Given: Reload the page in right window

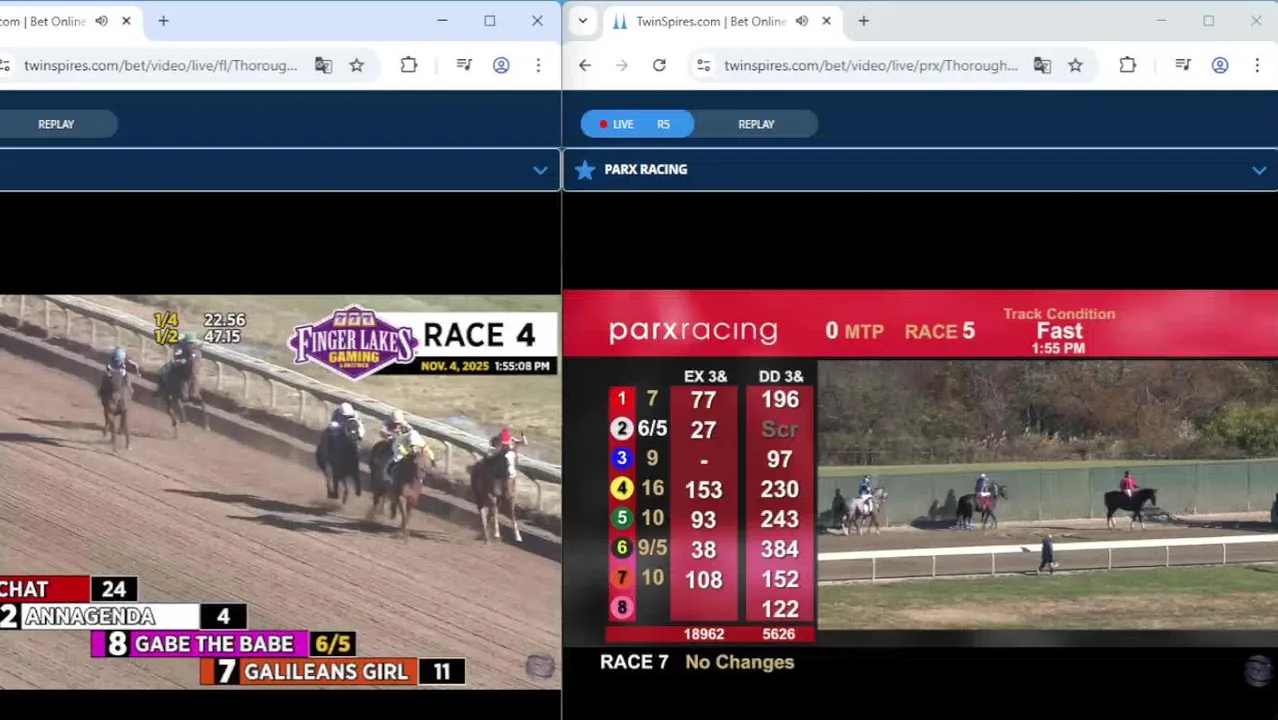Looking at the screenshot, I should click(x=659, y=65).
